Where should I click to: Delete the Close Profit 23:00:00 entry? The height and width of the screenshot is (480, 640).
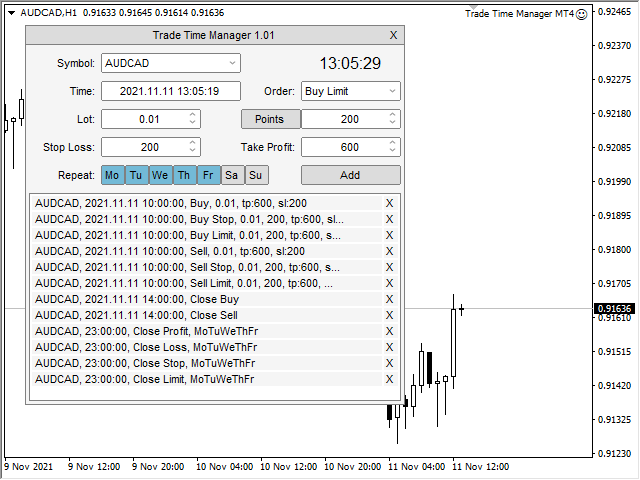click(x=389, y=331)
